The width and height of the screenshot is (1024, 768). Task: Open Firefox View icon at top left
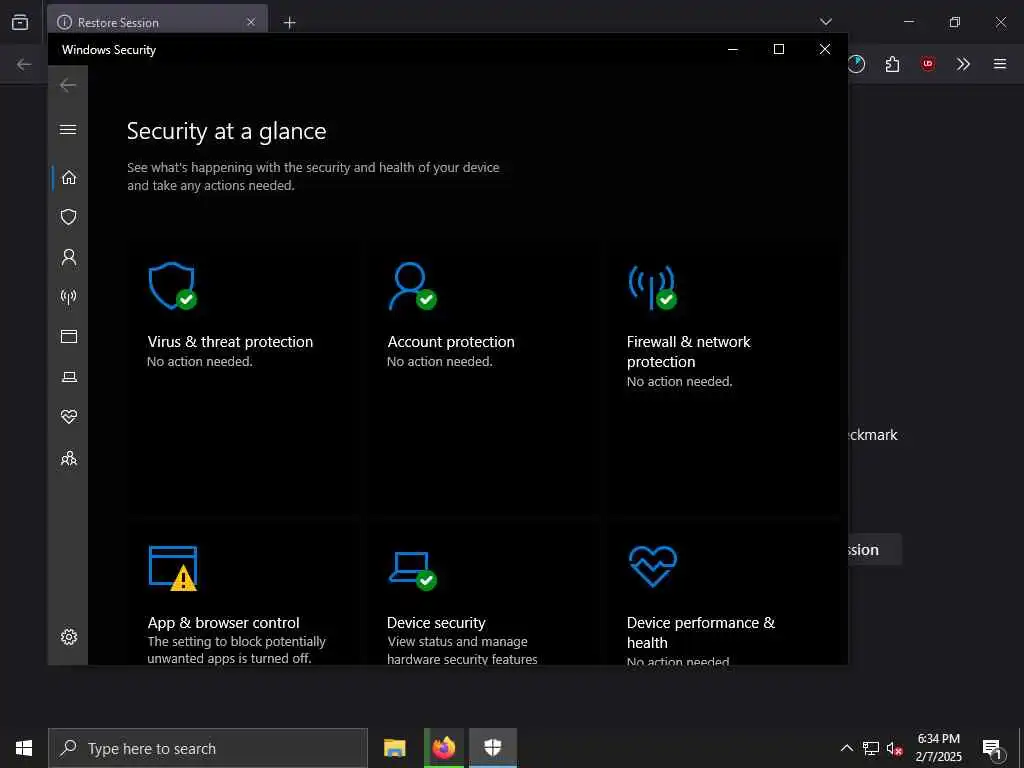point(20,22)
